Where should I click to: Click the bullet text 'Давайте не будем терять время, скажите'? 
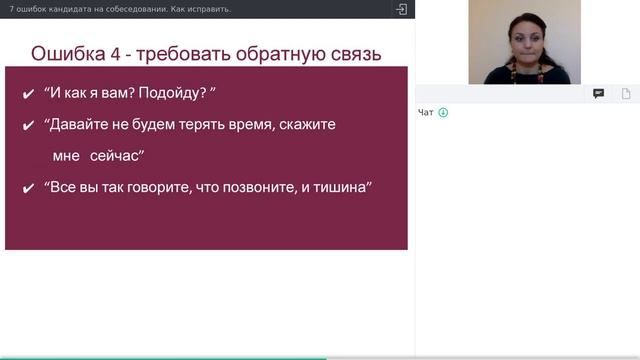pos(190,124)
